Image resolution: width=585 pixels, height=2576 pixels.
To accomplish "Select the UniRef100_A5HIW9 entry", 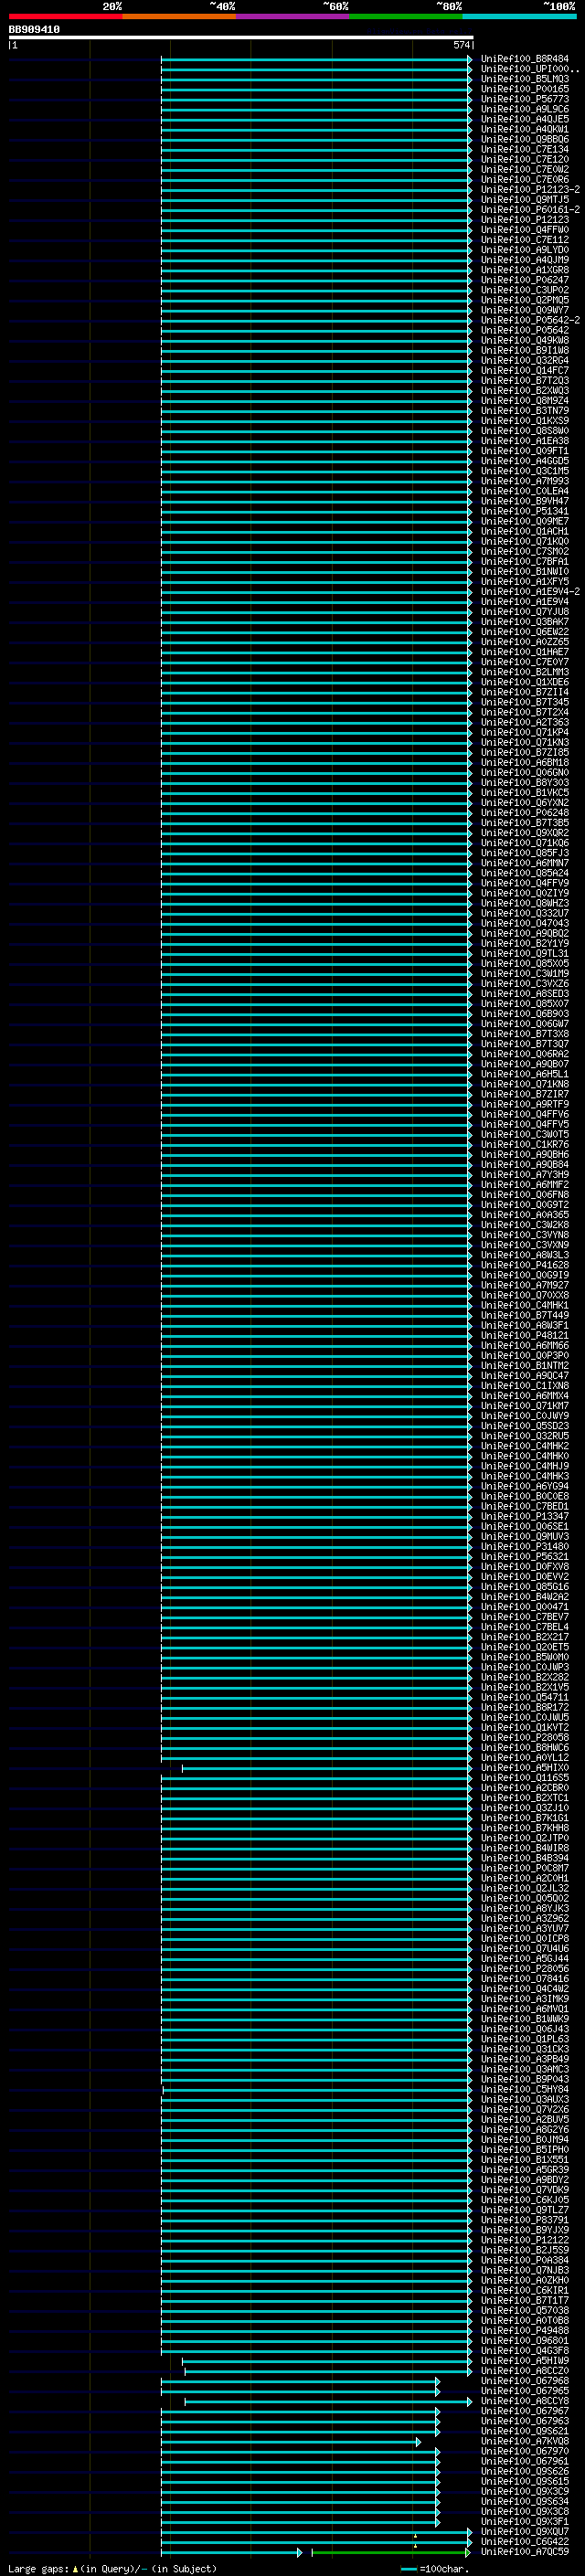I will pyautogui.click(x=525, y=2360).
